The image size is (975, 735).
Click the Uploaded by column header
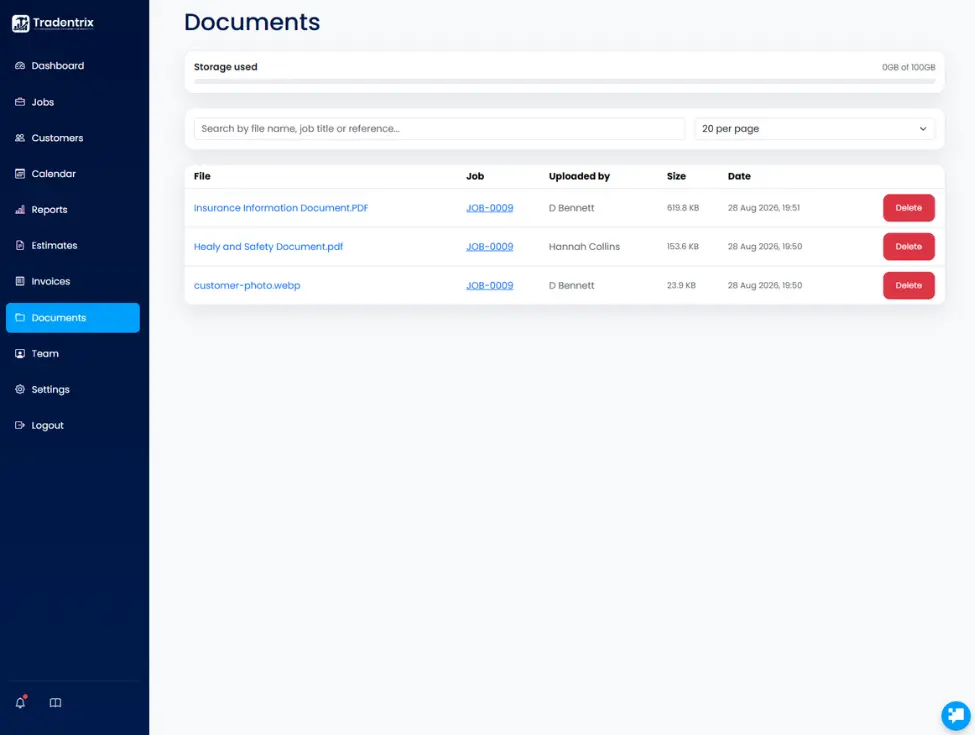[x=579, y=176]
